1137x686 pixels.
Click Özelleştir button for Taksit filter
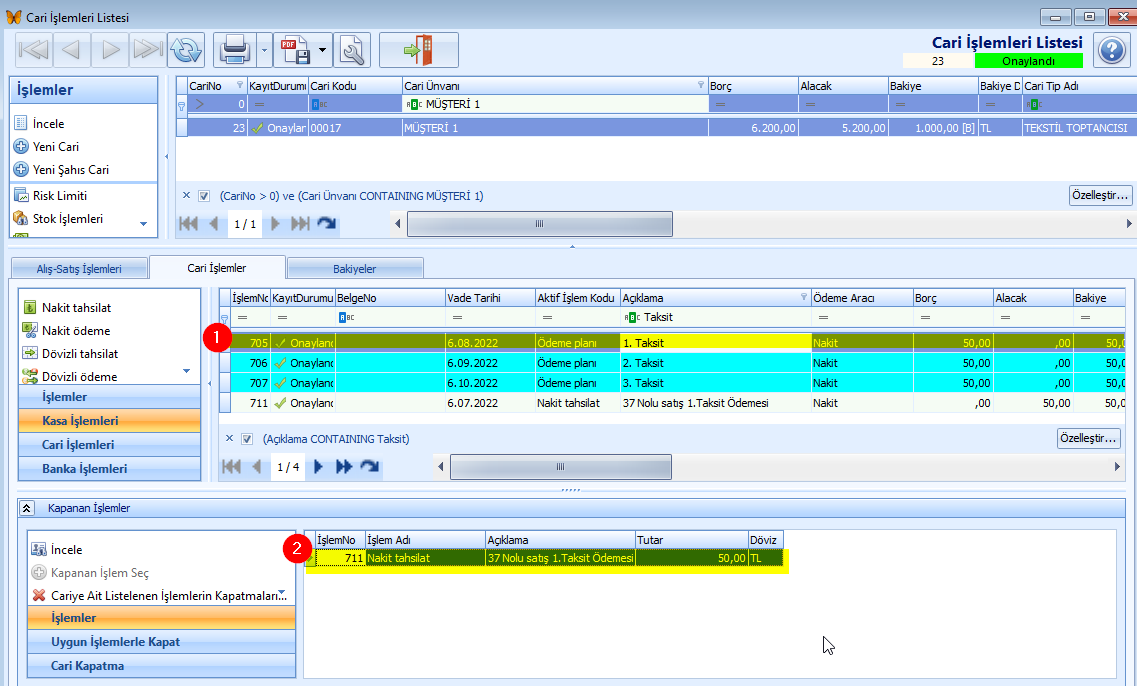point(1088,438)
